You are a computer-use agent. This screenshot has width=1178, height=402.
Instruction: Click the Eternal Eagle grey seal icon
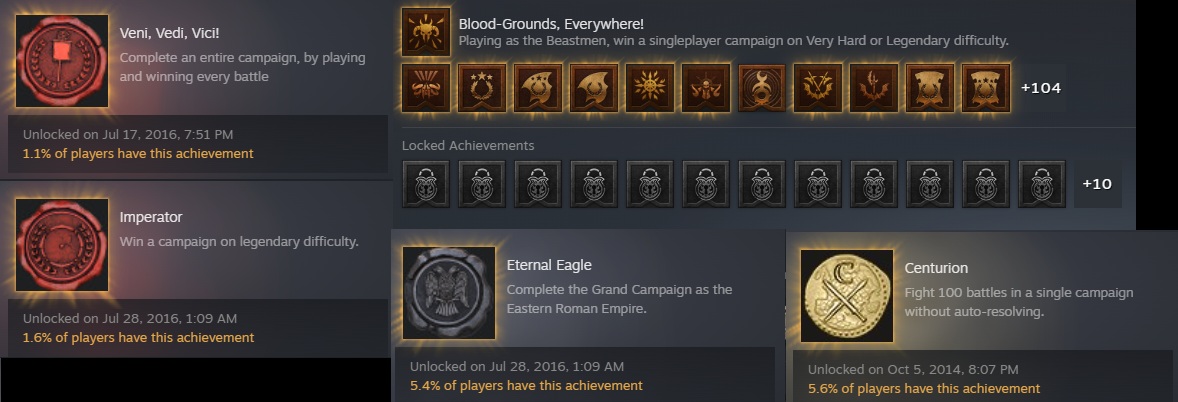click(449, 292)
